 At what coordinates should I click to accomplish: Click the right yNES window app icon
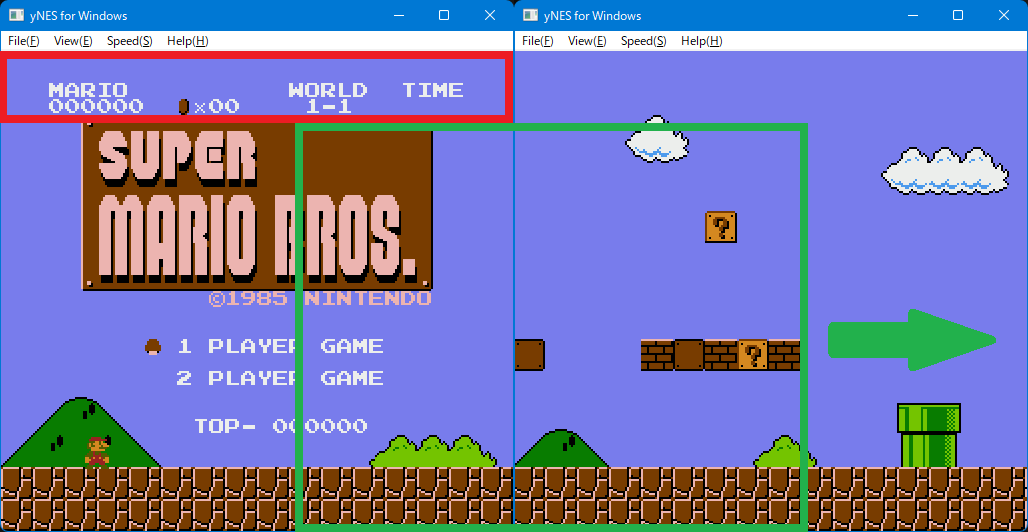click(x=530, y=15)
